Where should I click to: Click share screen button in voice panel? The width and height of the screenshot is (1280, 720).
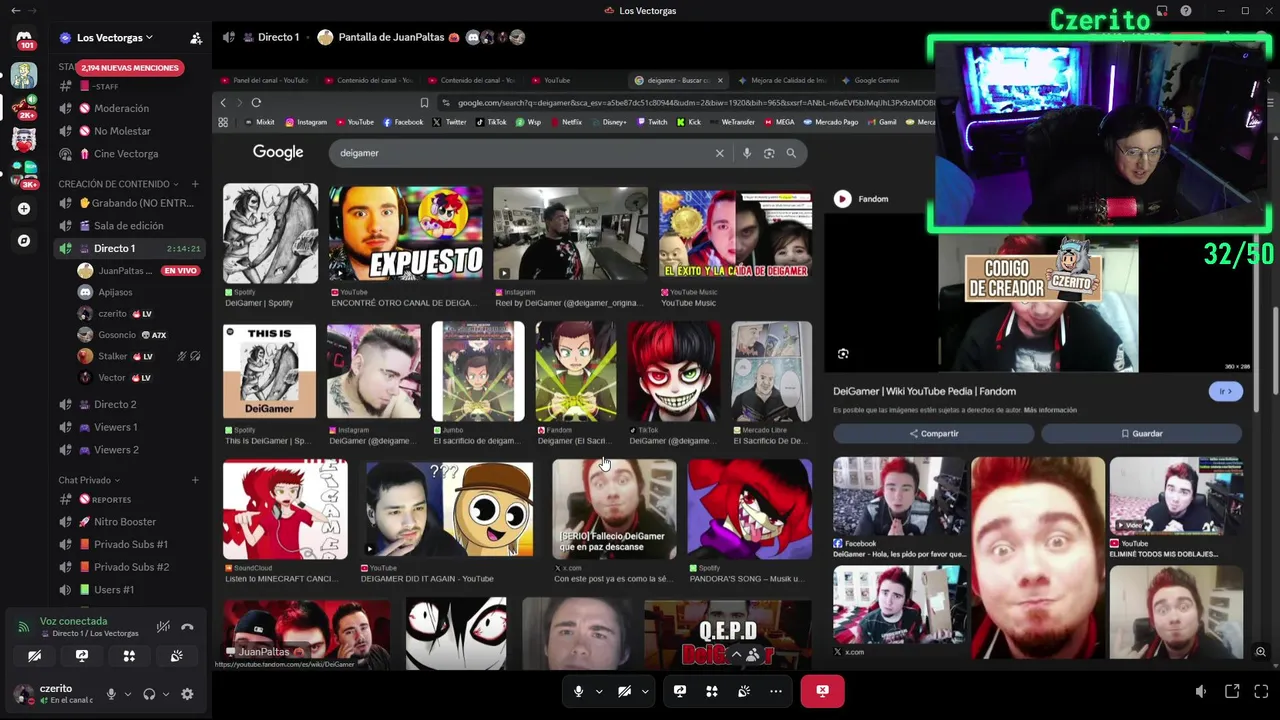[x=82, y=656]
